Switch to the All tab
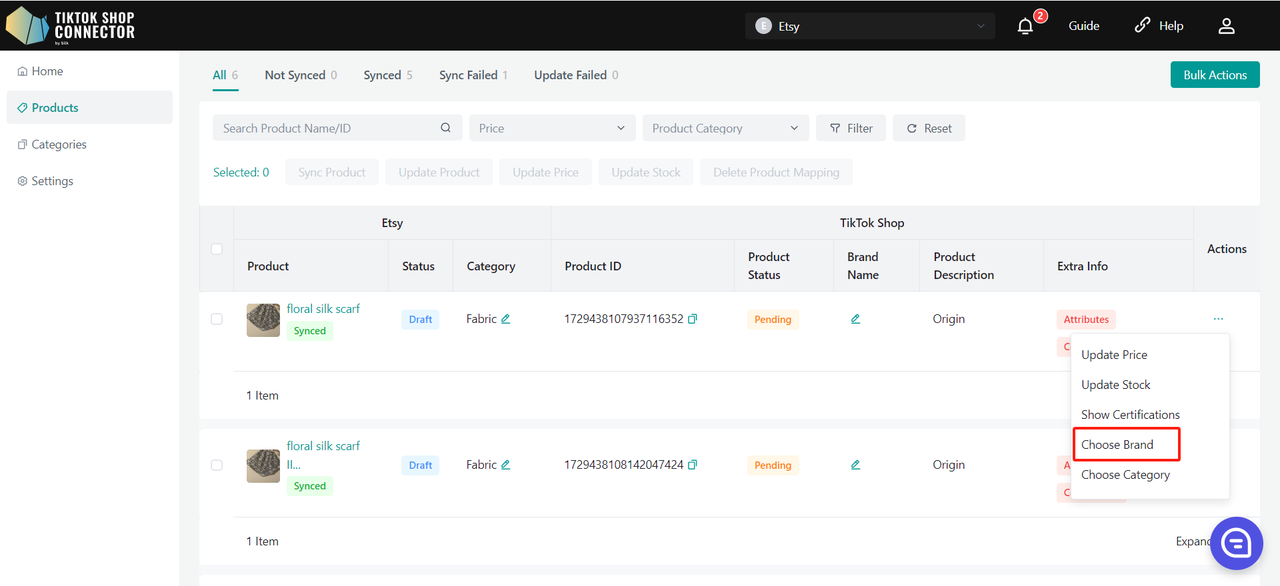Viewport: 1280px width, 586px height. 226,75
